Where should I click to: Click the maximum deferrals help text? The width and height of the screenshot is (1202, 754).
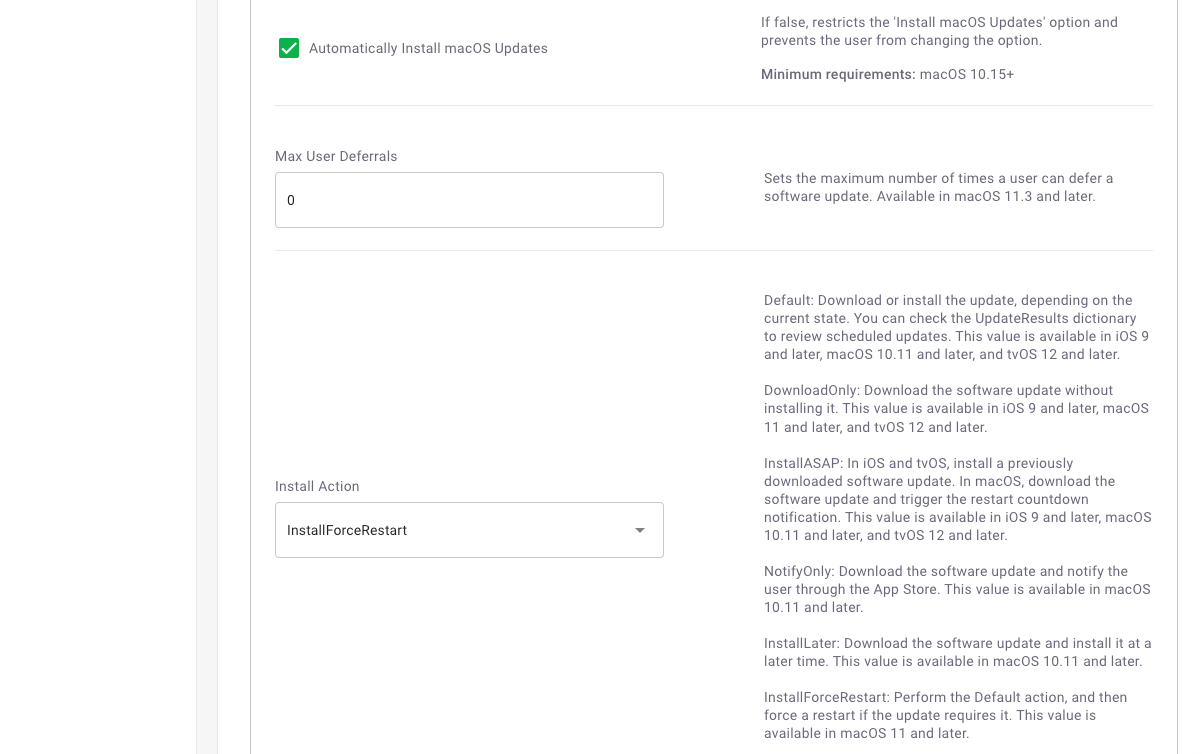tap(938, 187)
